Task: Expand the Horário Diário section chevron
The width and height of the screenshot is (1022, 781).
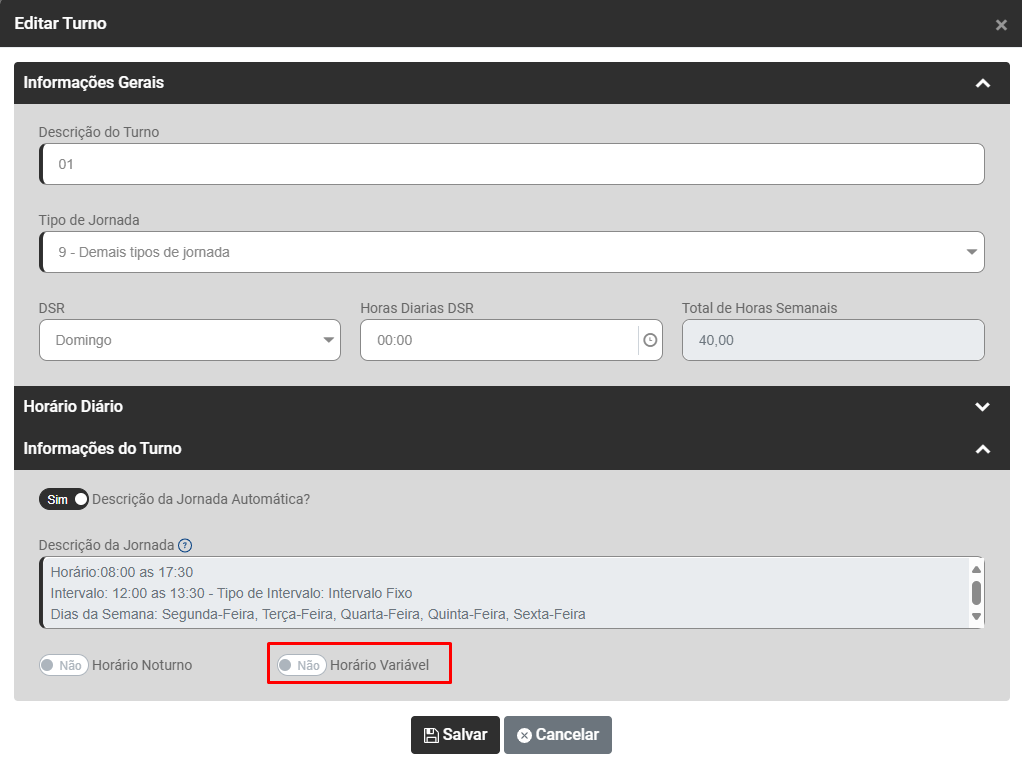Action: click(x=983, y=407)
